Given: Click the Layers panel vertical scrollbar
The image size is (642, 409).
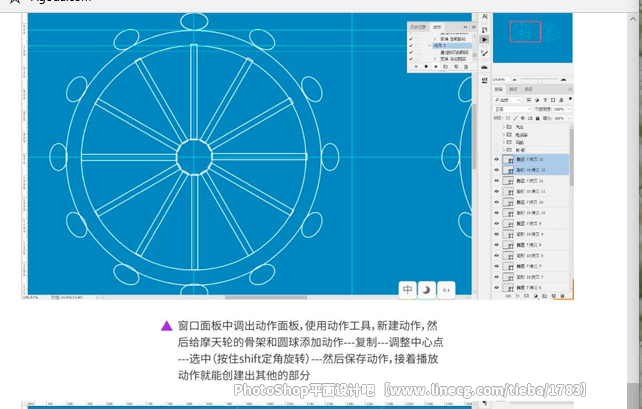Looking at the screenshot, I should click(x=572, y=158).
